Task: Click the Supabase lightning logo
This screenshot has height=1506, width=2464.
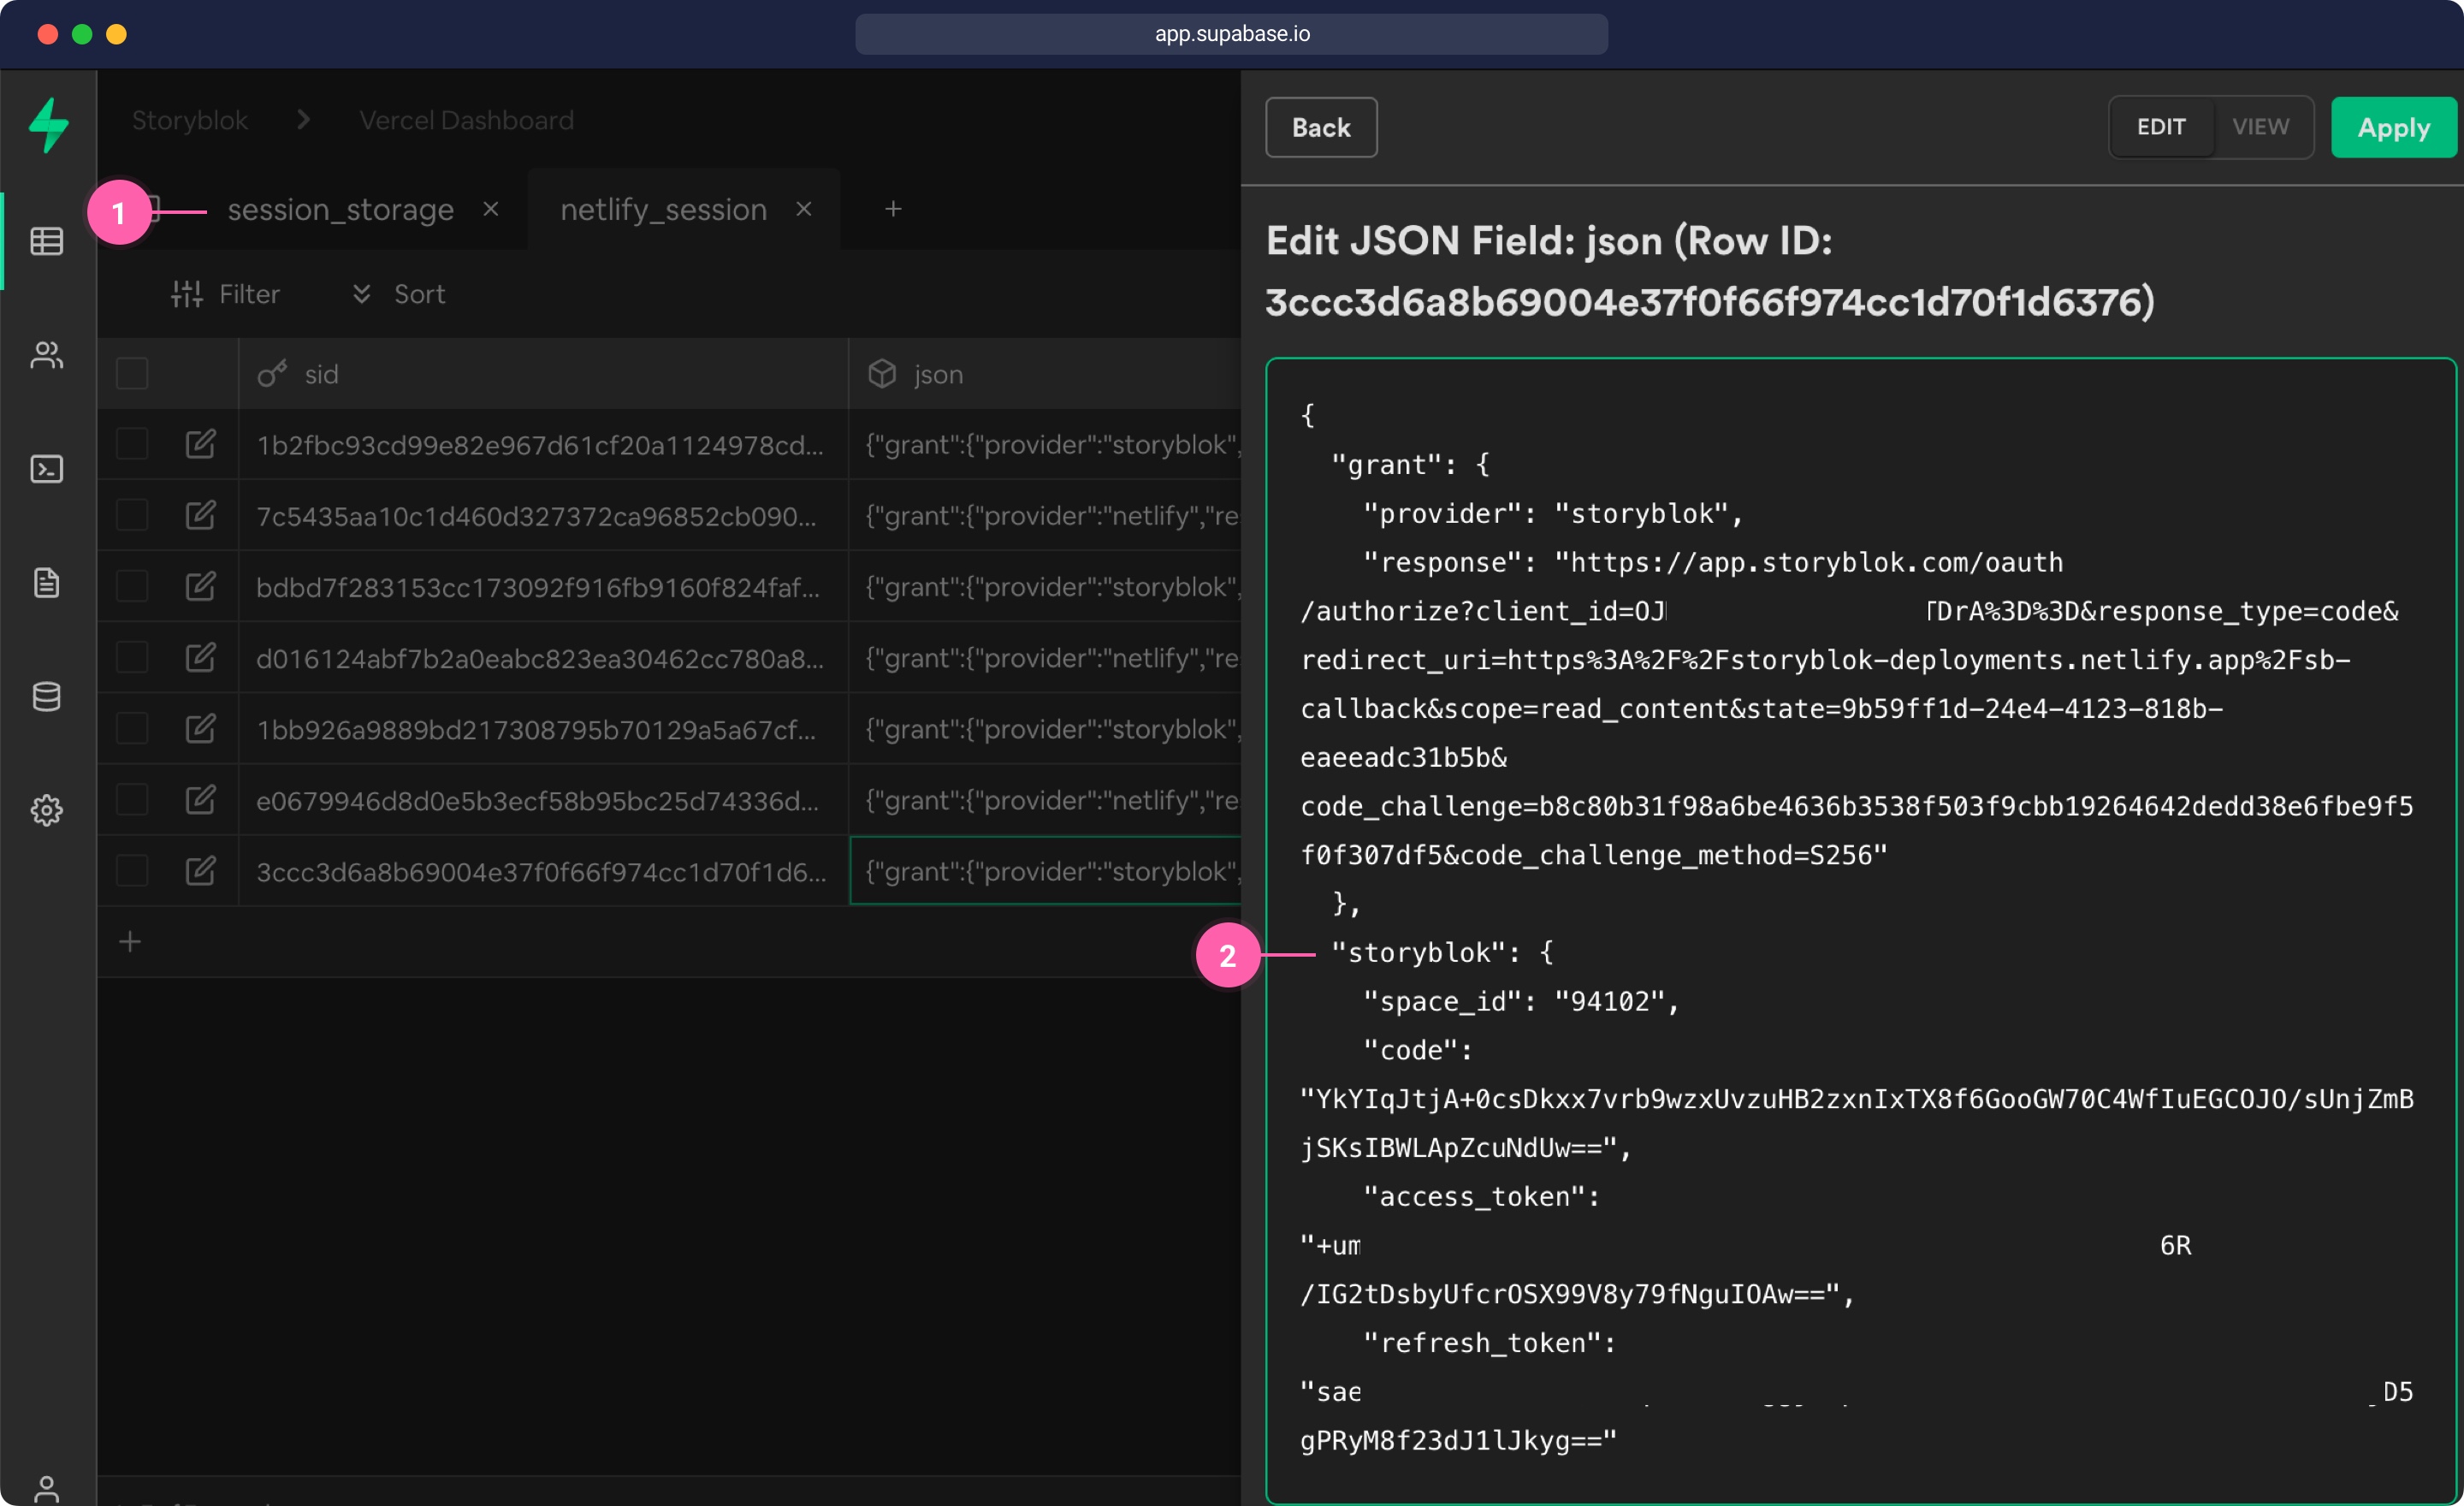Action: click(x=48, y=125)
